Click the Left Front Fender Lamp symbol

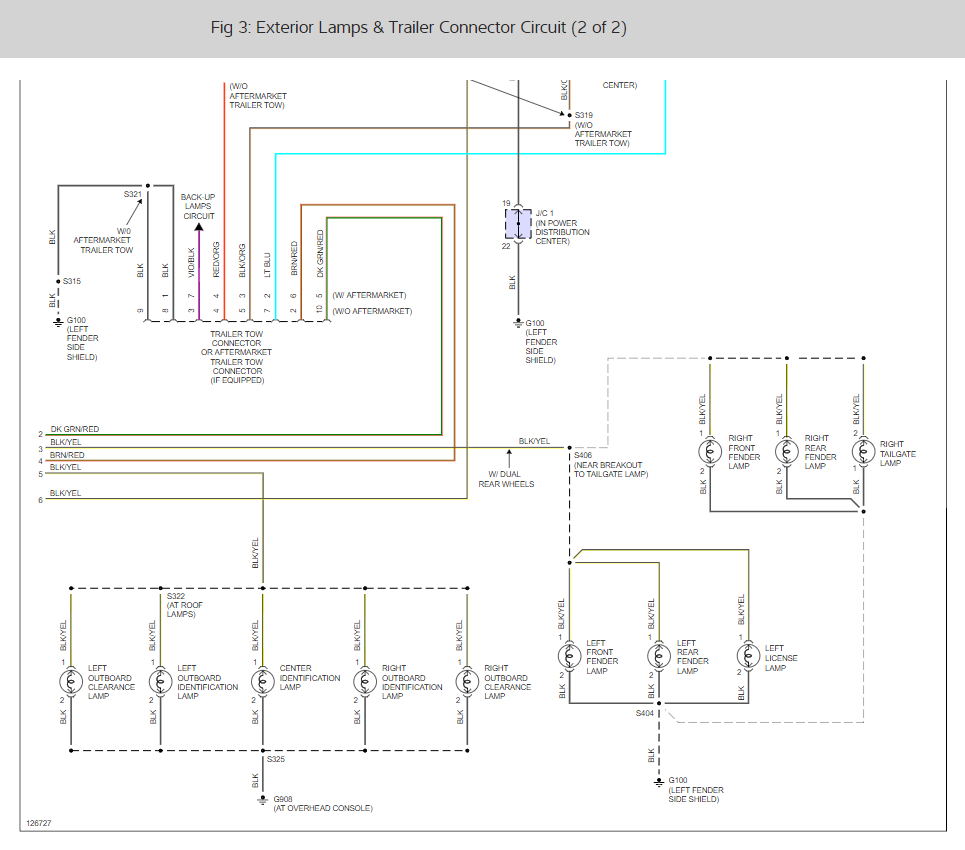pos(569,656)
